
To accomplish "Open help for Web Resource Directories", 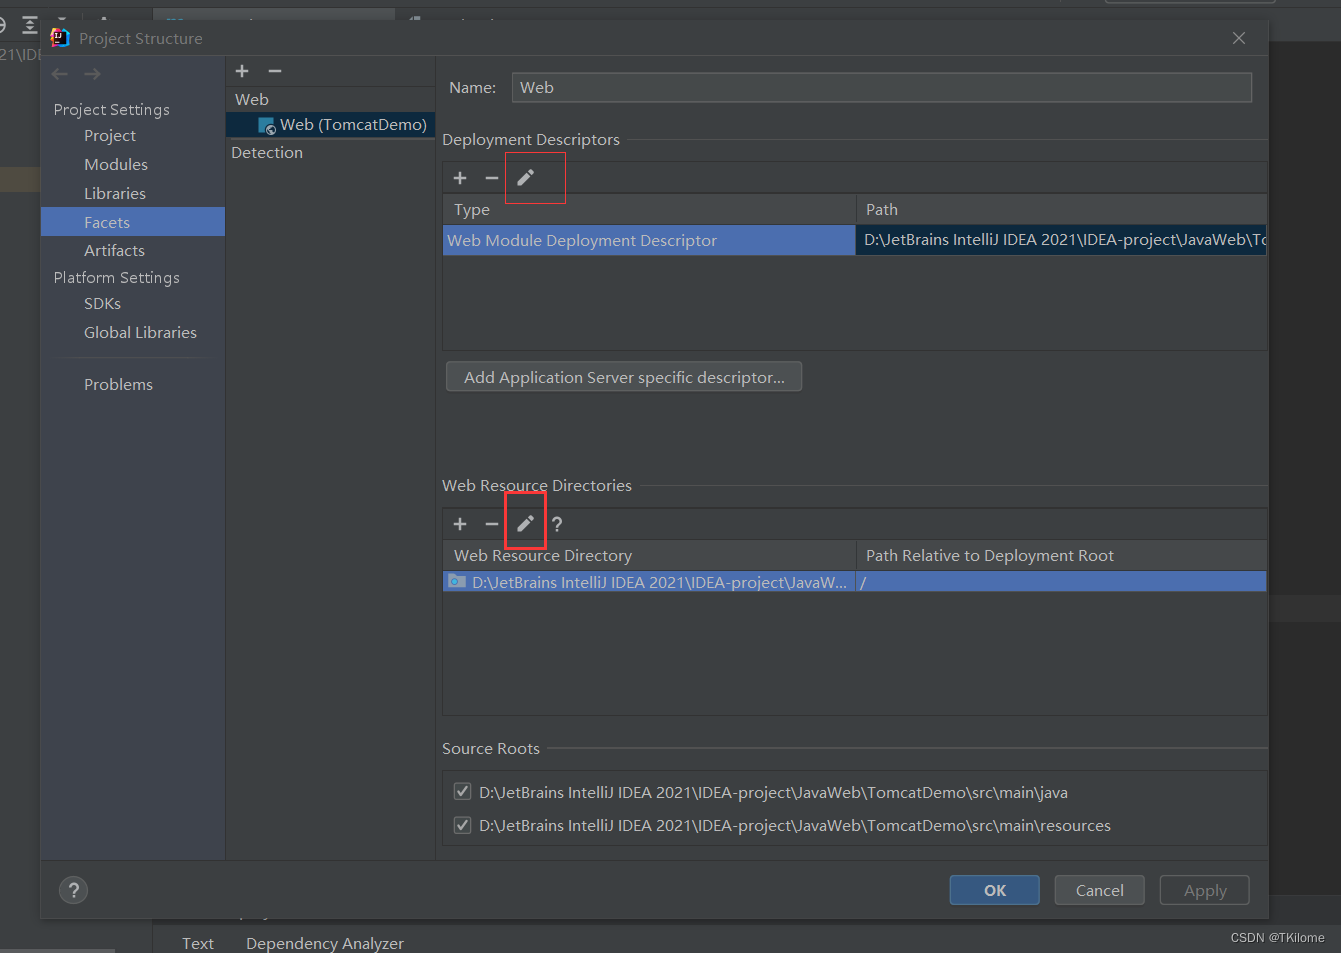I will click(557, 524).
